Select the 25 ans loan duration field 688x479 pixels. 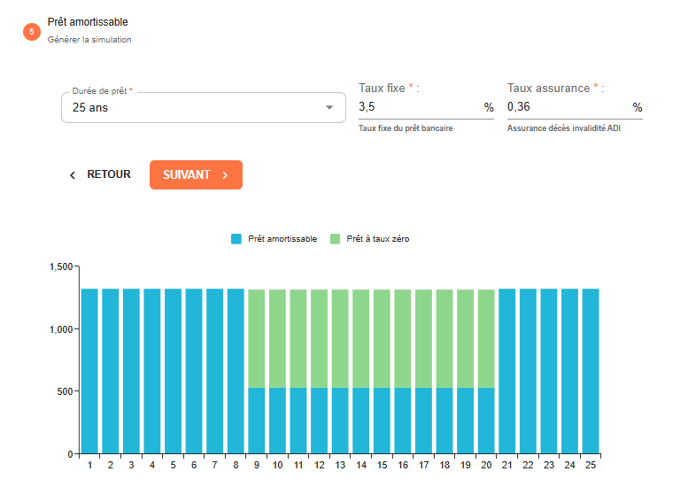tap(190, 108)
